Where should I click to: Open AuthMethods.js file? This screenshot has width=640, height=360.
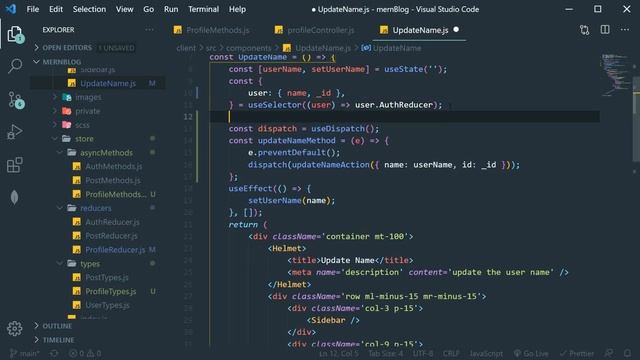click(113, 167)
